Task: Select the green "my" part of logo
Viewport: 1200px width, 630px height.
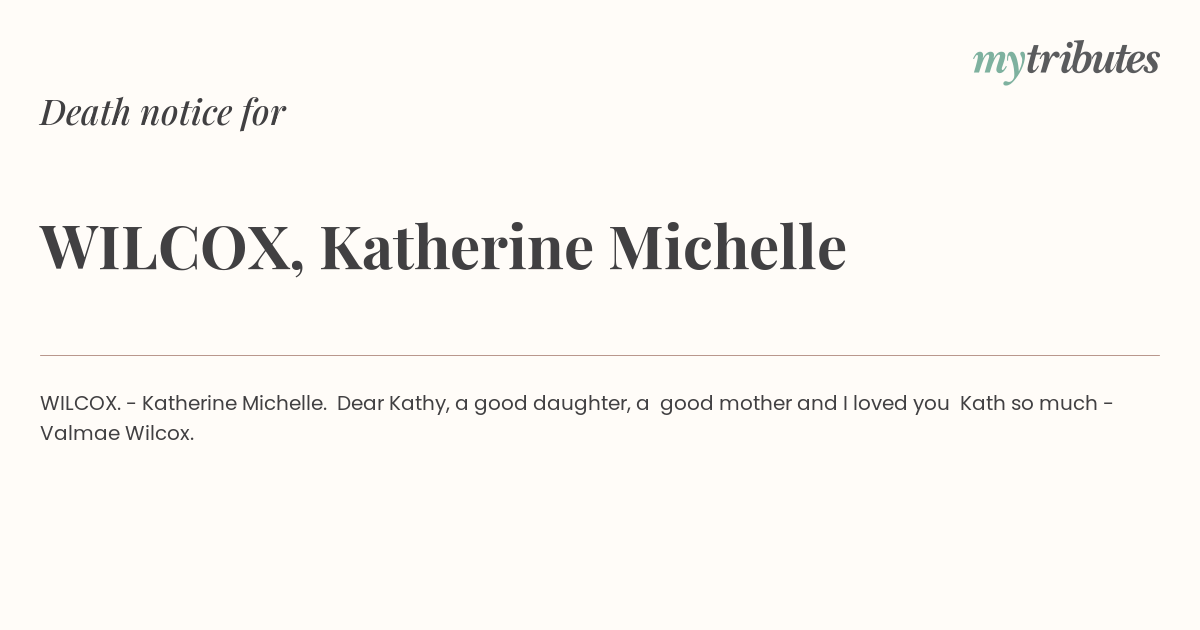Action: tap(998, 64)
